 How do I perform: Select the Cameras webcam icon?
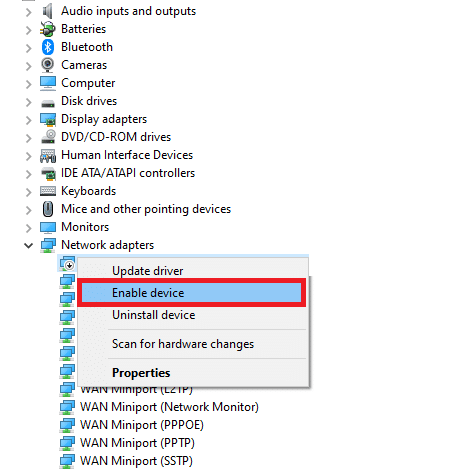48,65
